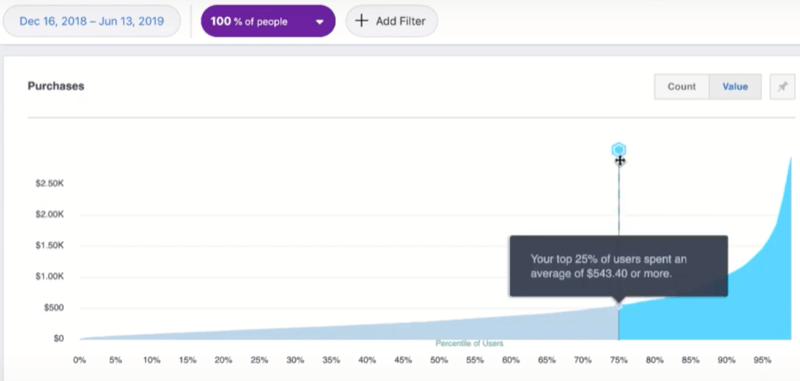Click the Percentile of Users axis label
Image resolution: width=800 pixels, height=381 pixels.
pyautogui.click(x=469, y=343)
